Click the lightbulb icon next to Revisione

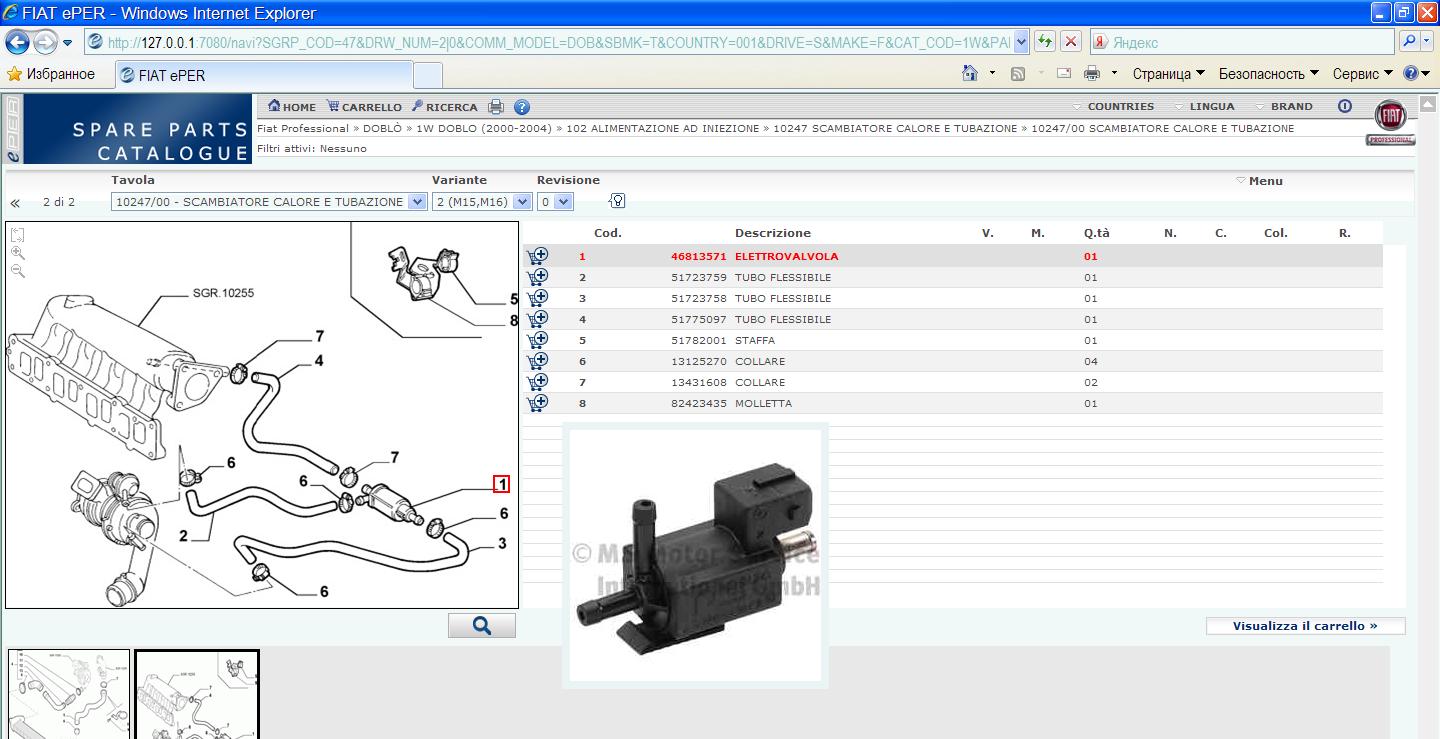617,201
